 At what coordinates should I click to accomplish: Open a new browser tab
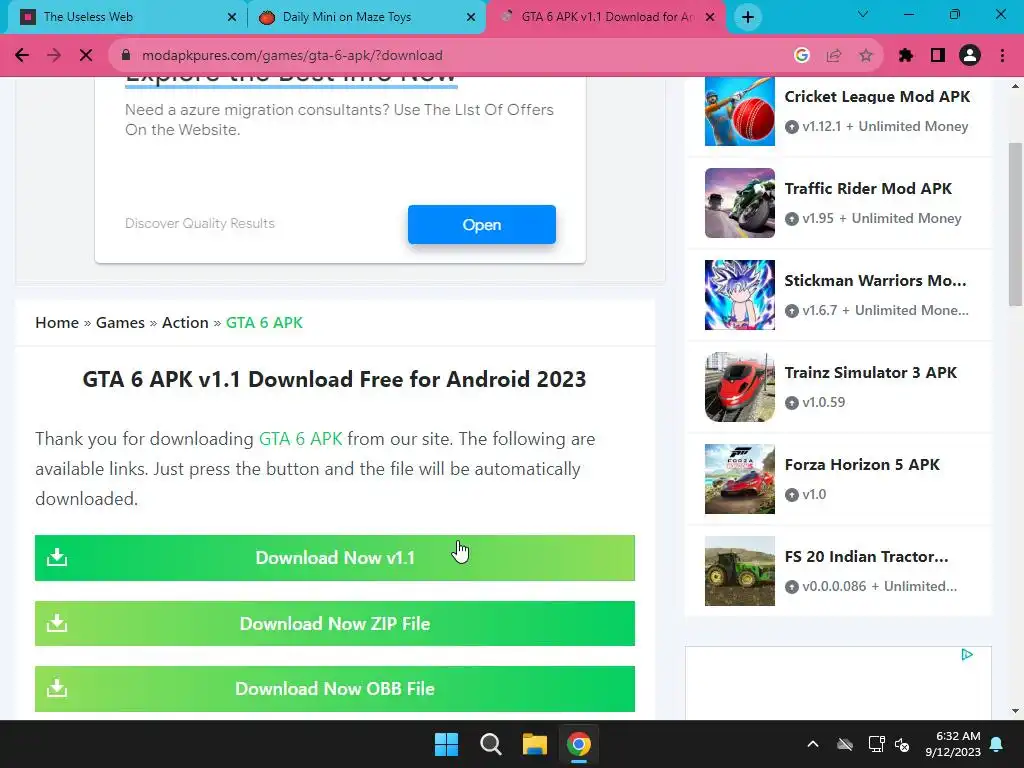click(x=748, y=17)
